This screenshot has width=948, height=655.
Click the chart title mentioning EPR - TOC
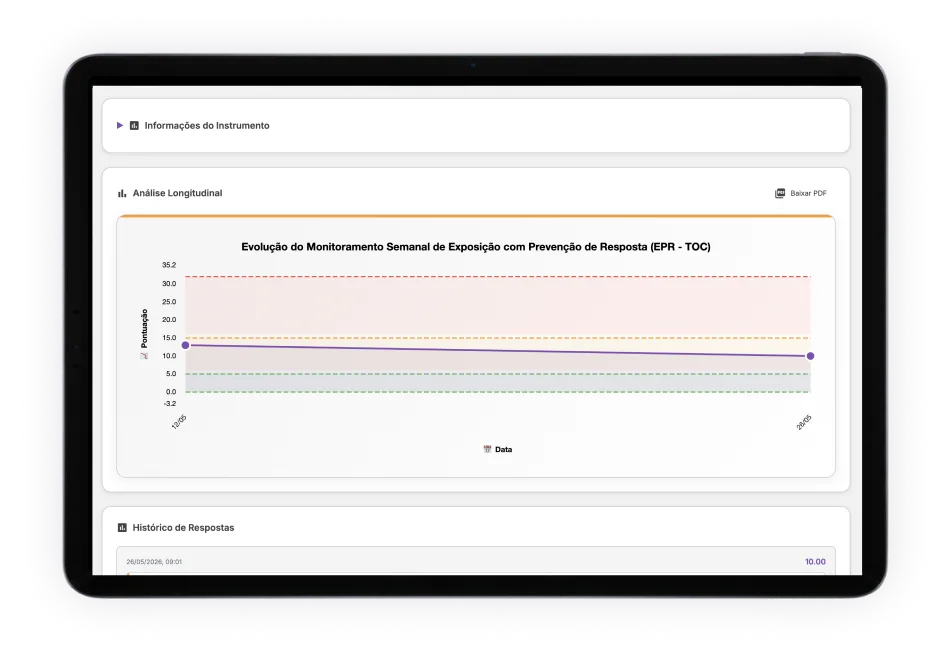(476, 247)
